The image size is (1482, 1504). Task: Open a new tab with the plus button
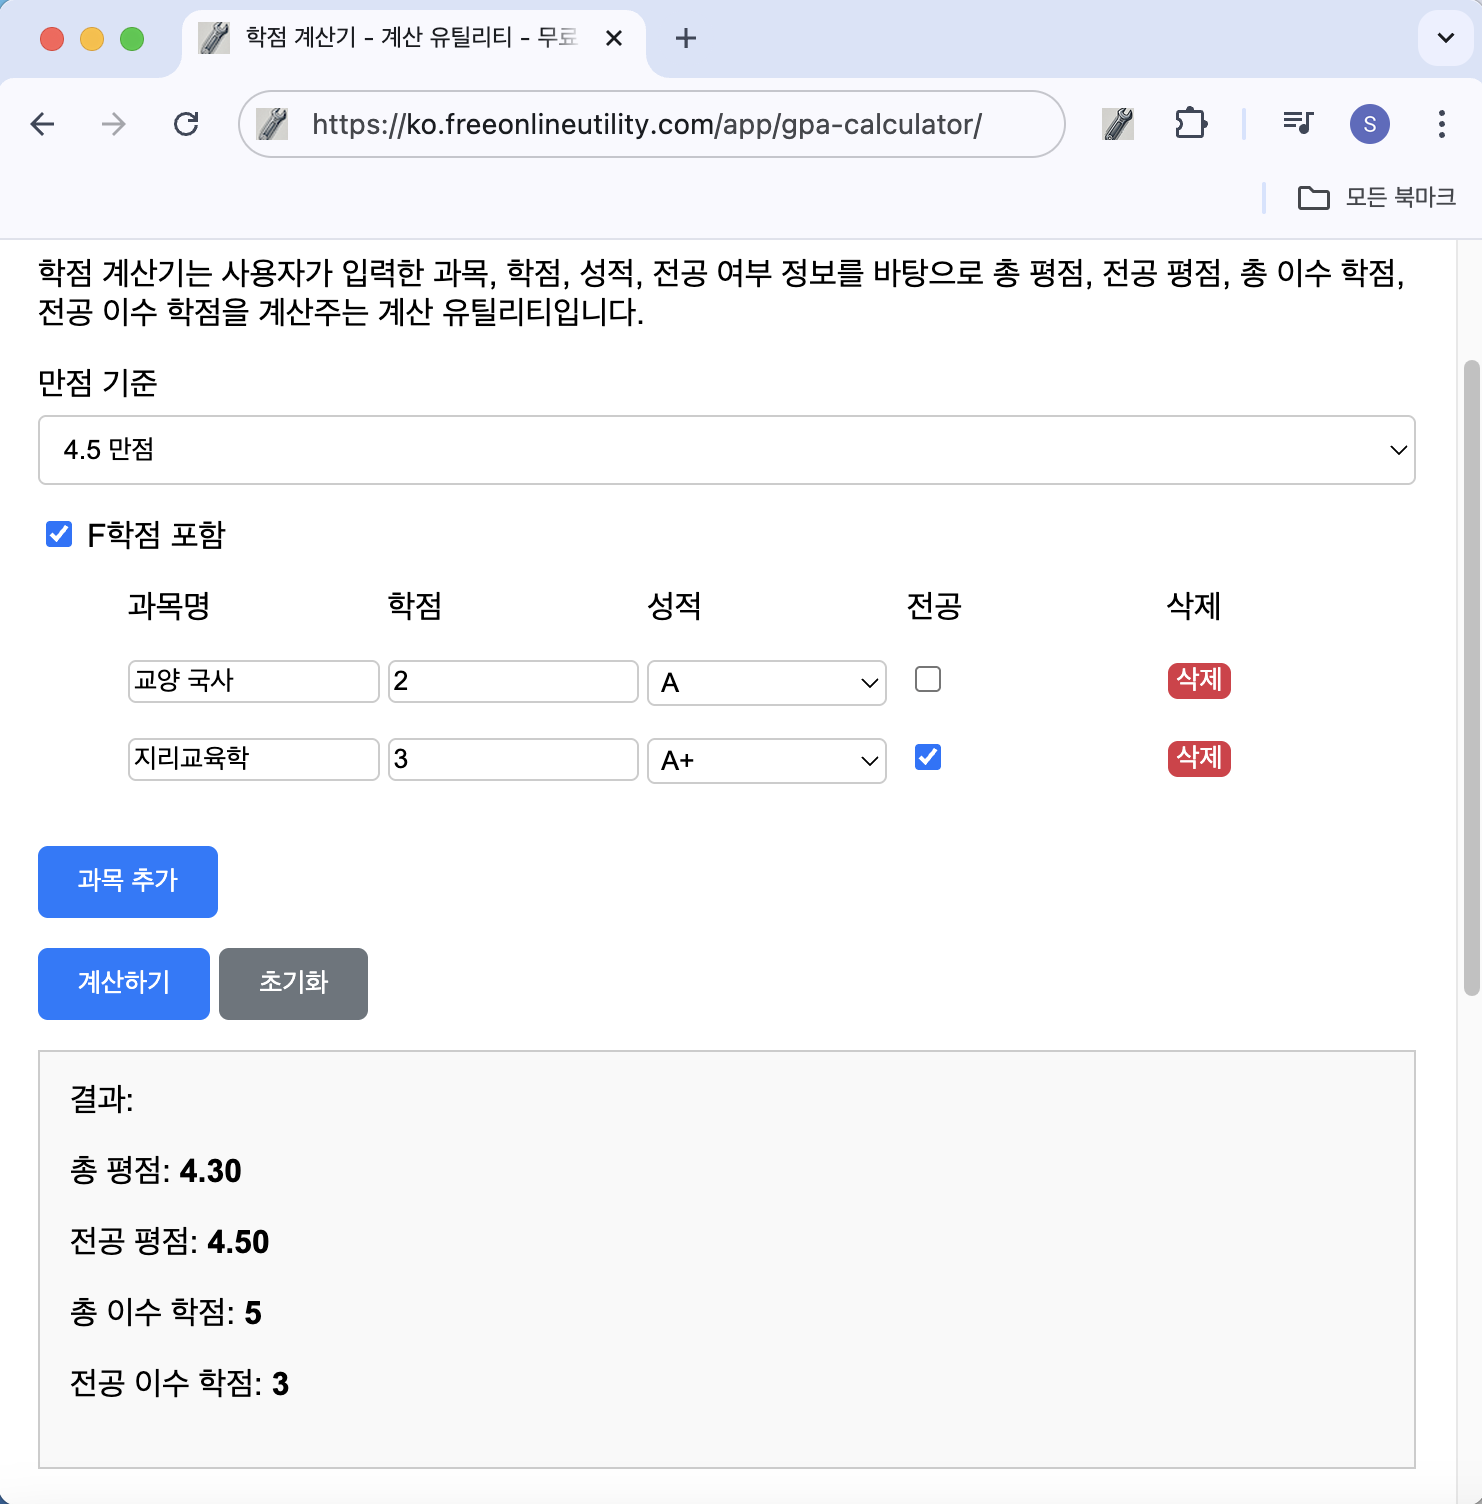pyautogui.click(x=686, y=39)
